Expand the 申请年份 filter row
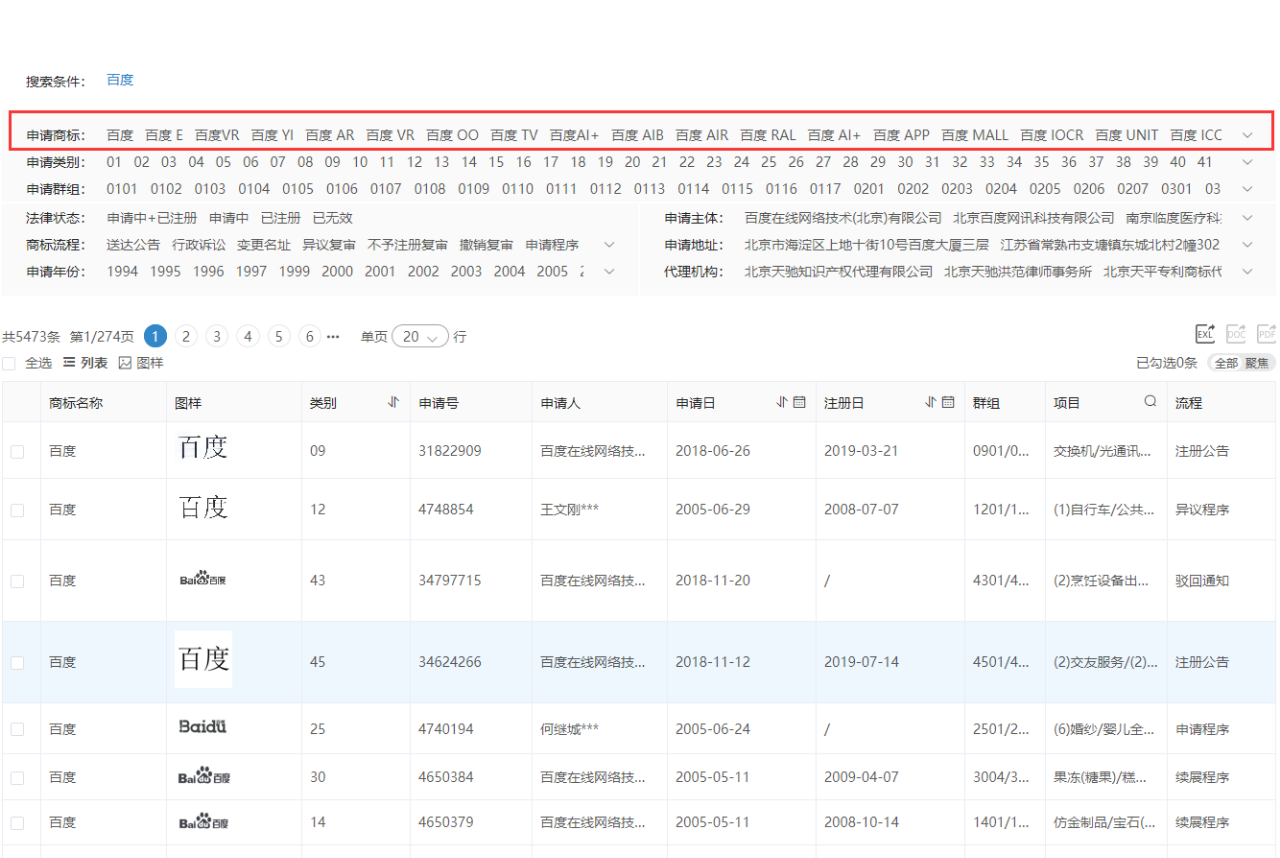This screenshot has width=1280, height=858. (609, 271)
